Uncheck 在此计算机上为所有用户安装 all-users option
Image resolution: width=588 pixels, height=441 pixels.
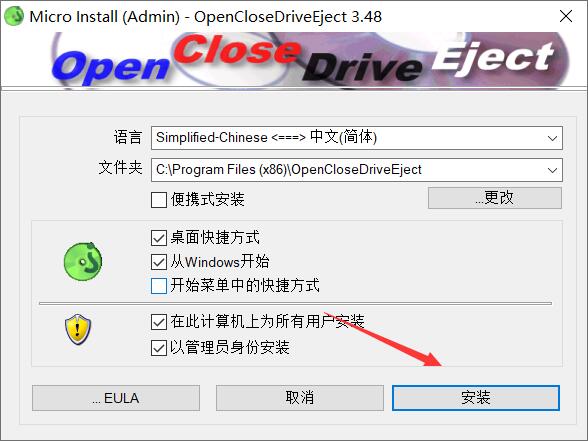[159, 322]
